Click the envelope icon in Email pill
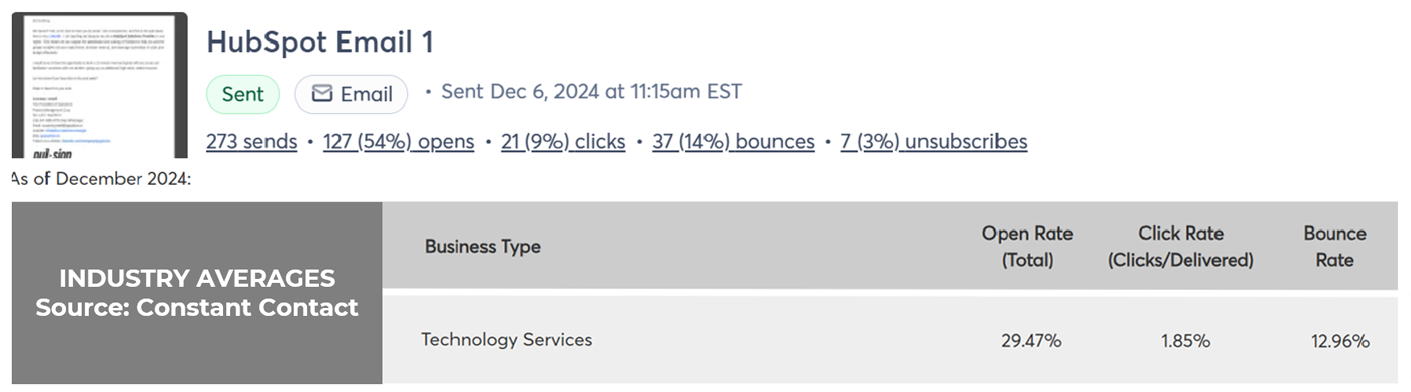This screenshot has height=392, width=1411. point(322,94)
